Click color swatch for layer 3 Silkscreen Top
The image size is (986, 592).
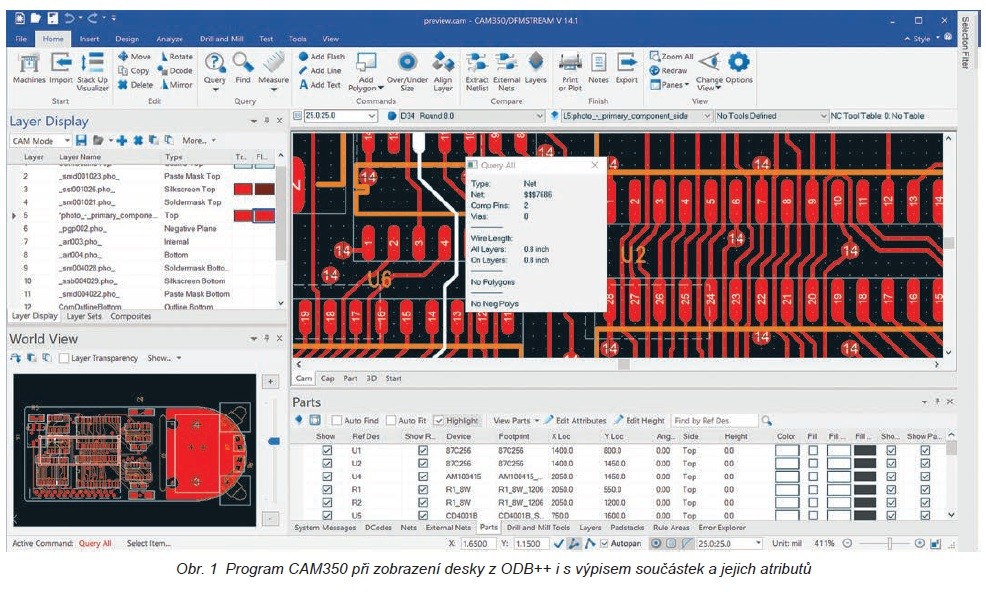pyautogui.click(x=243, y=189)
